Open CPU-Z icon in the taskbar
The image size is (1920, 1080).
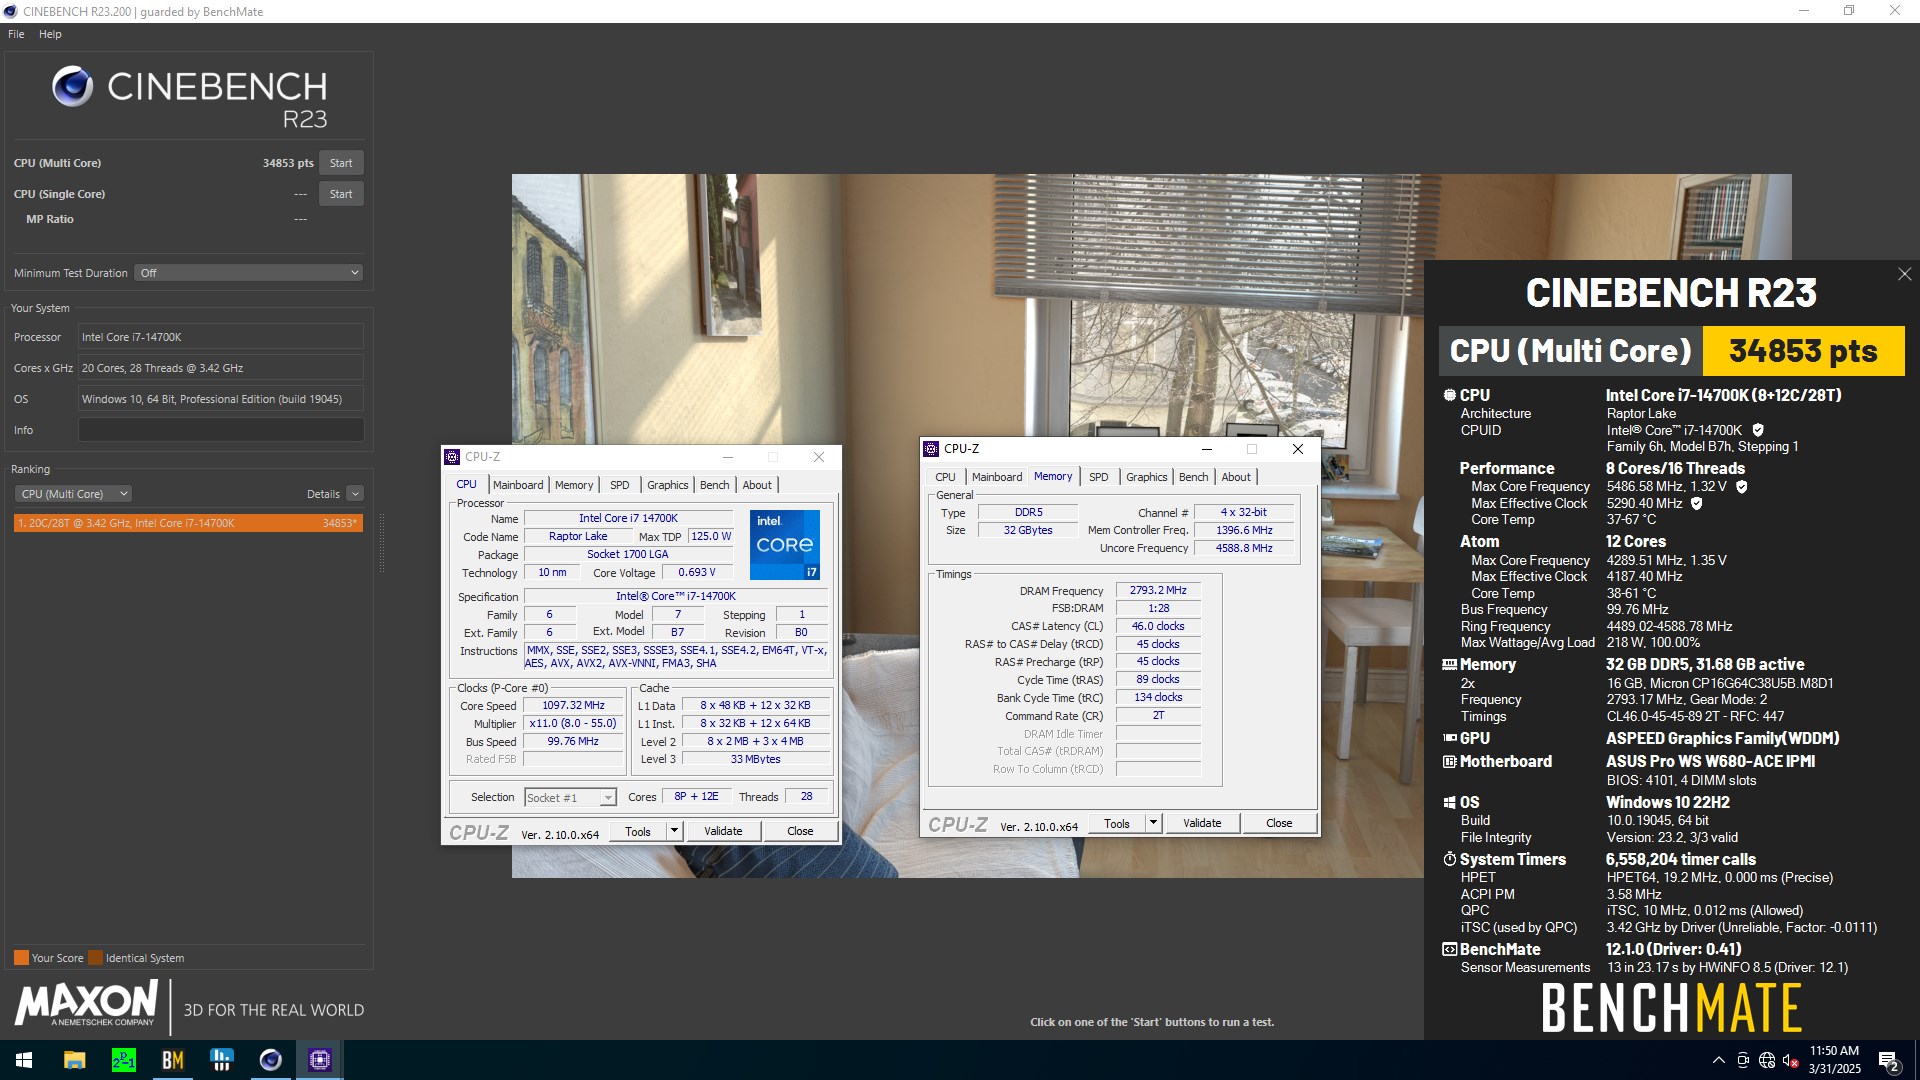coord(320,1060)
